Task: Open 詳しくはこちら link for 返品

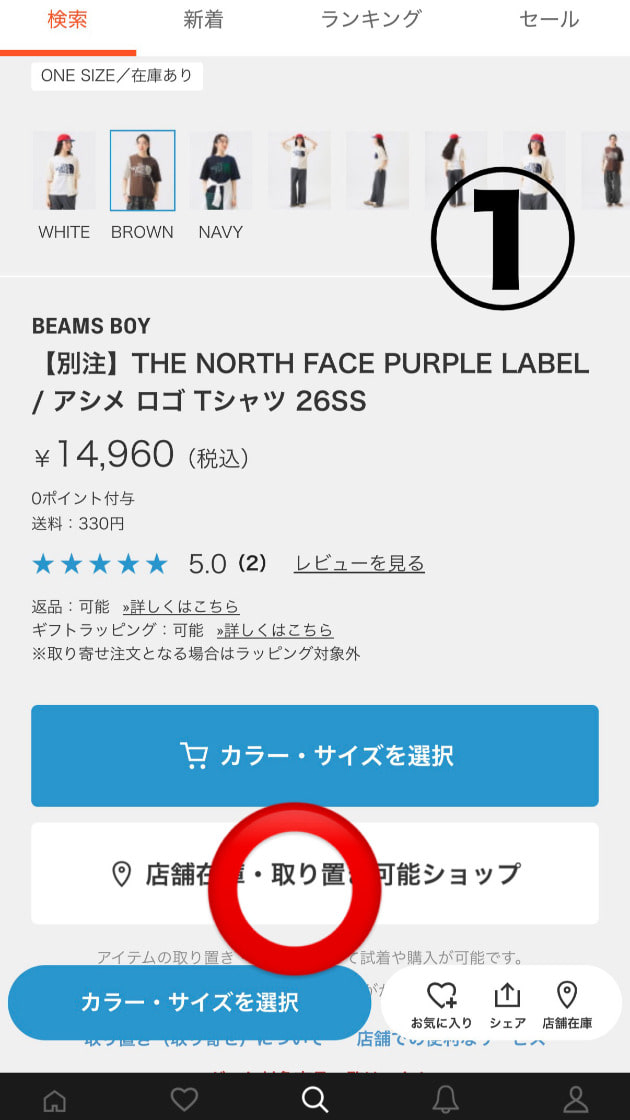Action: (181, 607)
